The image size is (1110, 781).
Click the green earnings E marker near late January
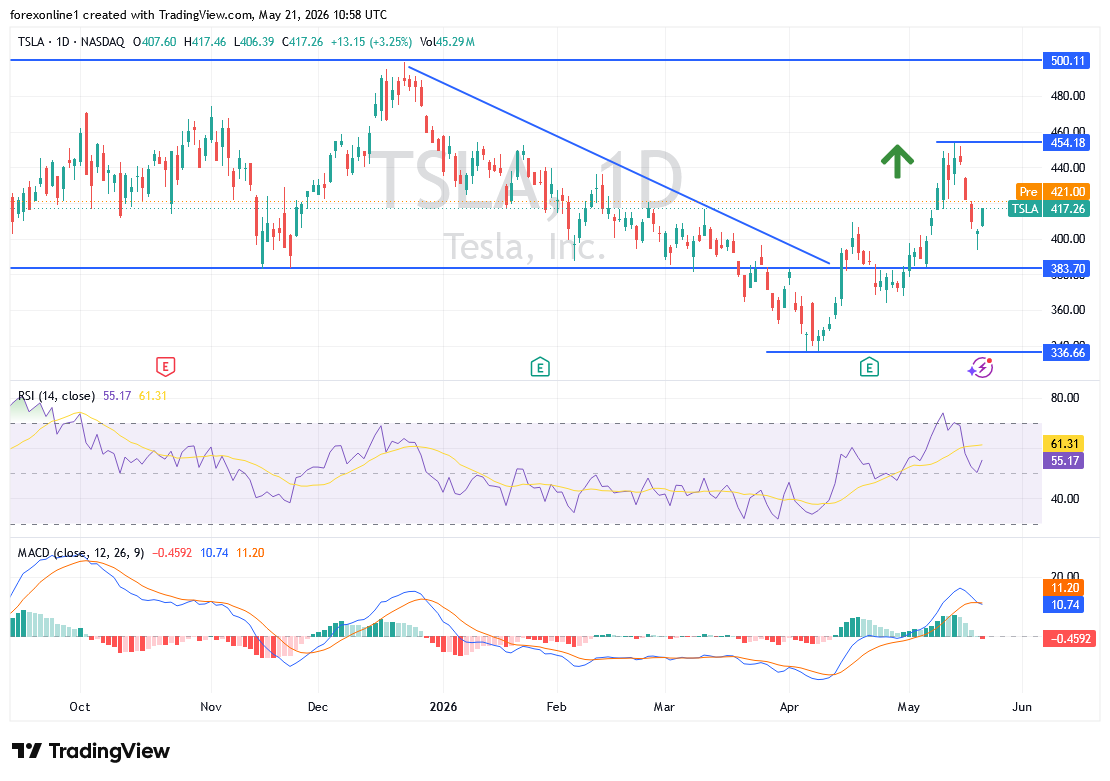point(540,367)
